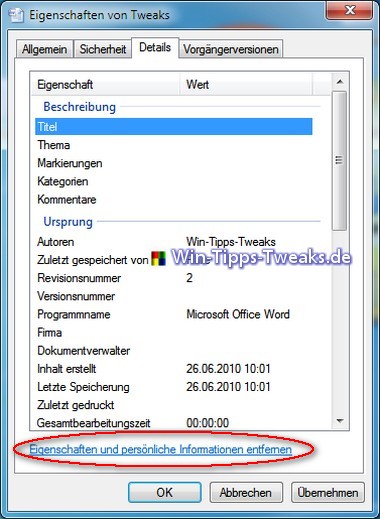The image size is (380, 519).
Task: Click the Inhalt erstellt date value
Action: tap(228, 369)
